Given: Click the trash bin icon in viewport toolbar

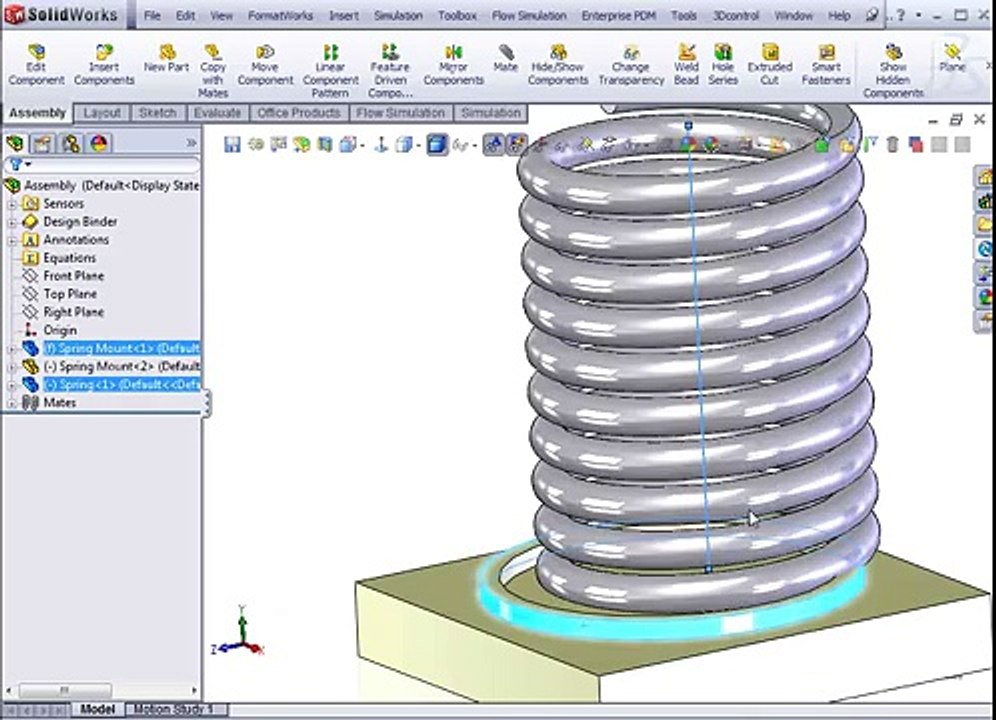Looking at the screenshot, I should (x=892, y=145).
